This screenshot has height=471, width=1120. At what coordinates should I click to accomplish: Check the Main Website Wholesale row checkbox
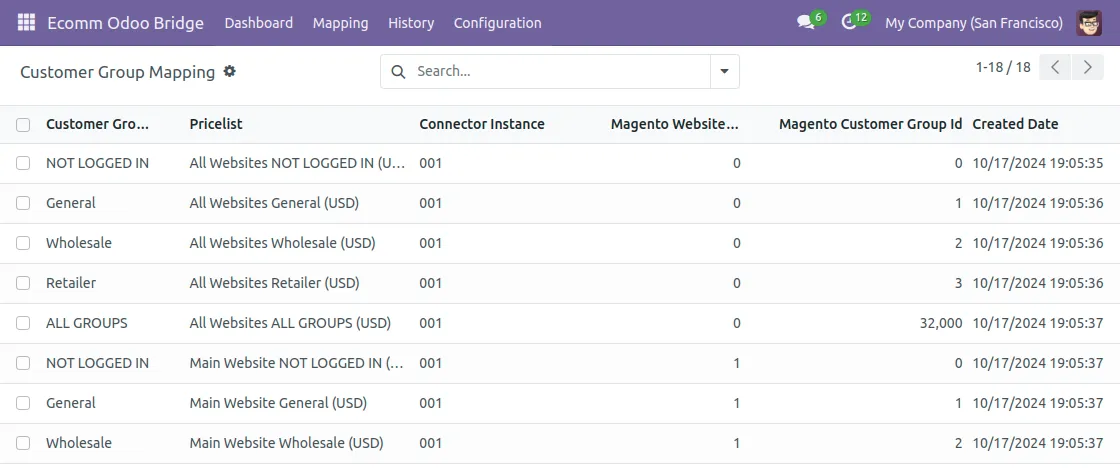[23, 443]
